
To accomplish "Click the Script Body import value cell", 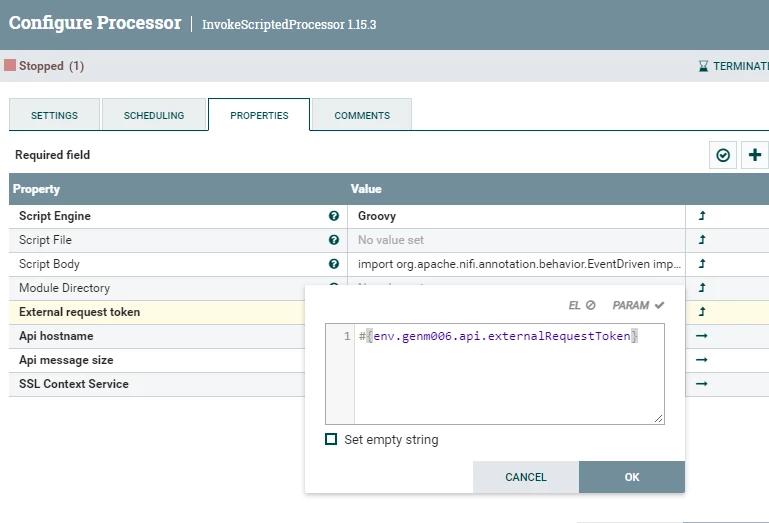I will (x=516, y=264).
